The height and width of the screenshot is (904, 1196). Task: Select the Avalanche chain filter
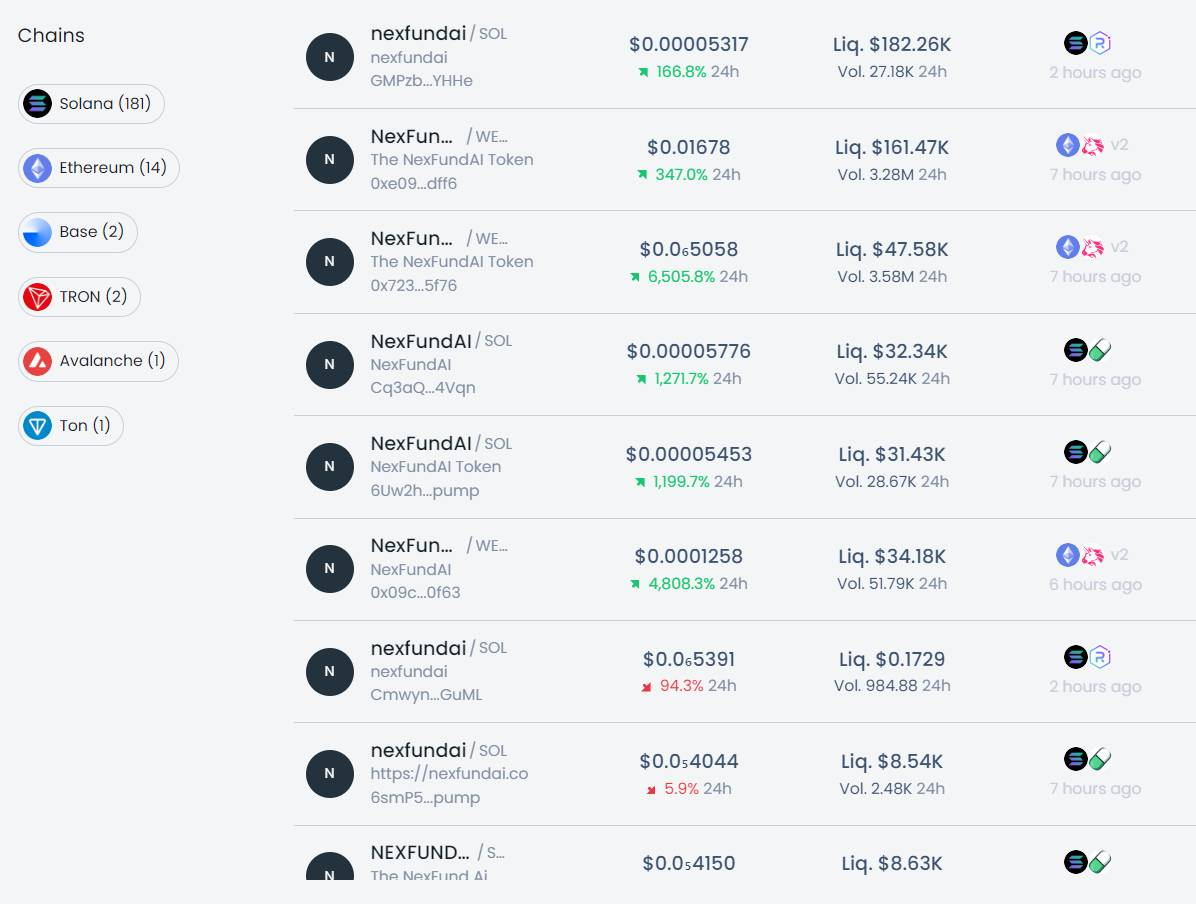point(97,361)
